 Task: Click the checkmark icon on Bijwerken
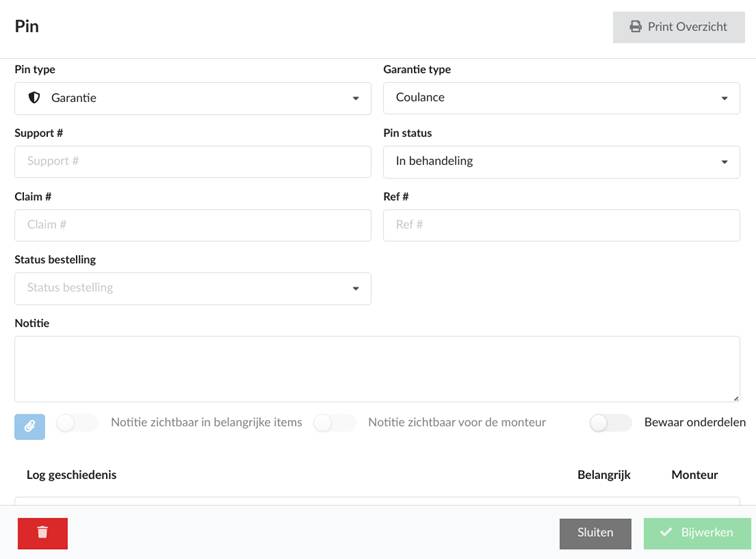(x=665, y=533)
